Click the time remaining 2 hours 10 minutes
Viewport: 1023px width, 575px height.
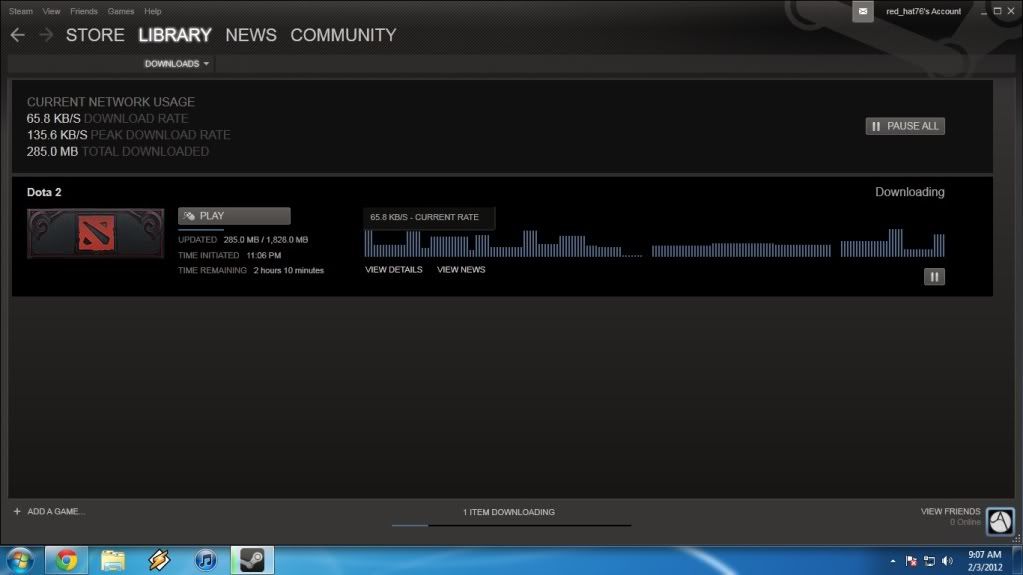[288, 270]
